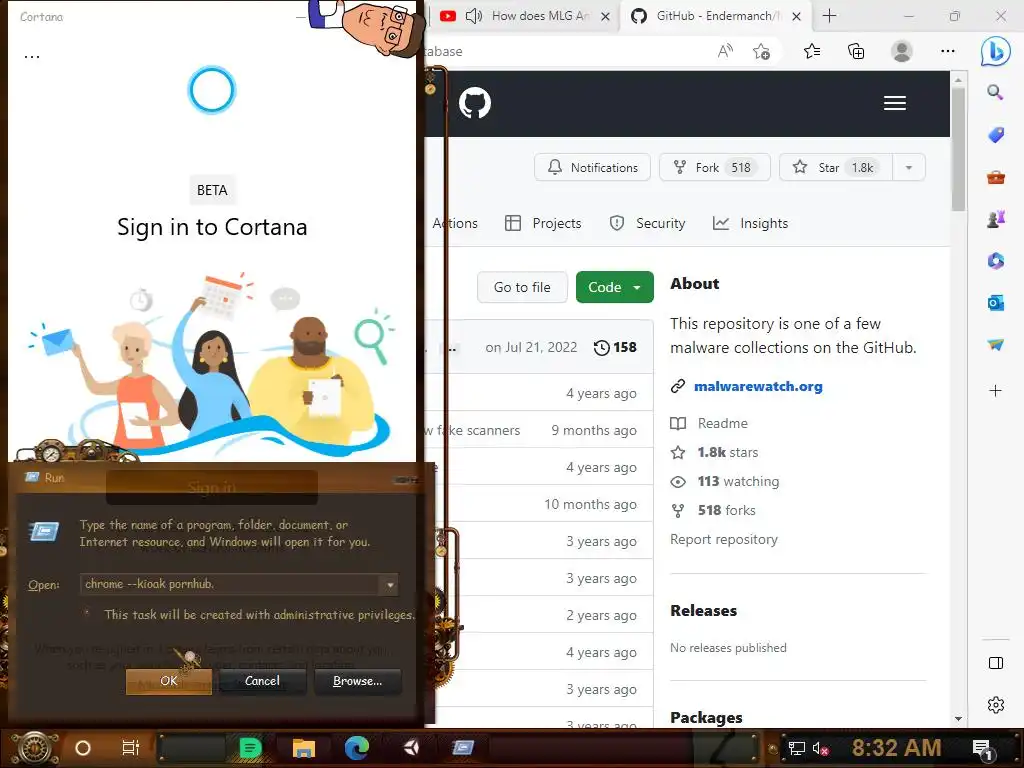The height and width of the screenshot is (768, 1024).
Task: Click Report repository link
Action: (x=724, y=539)
